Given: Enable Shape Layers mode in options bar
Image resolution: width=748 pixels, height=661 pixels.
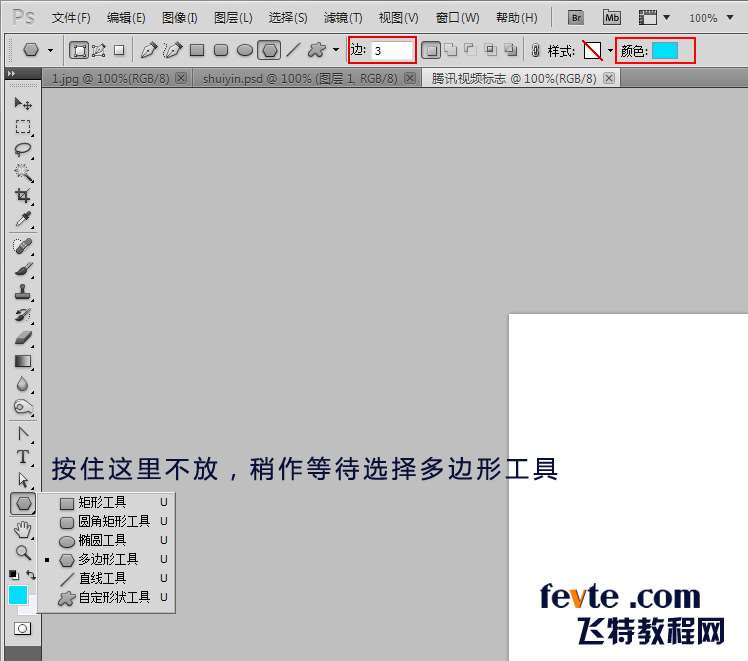Looking at the screenshot, I should click(79, 50).
